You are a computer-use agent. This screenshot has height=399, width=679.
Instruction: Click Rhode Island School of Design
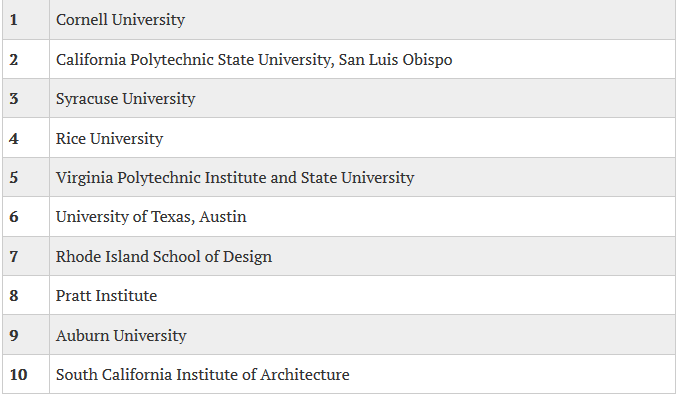point(164,256)
